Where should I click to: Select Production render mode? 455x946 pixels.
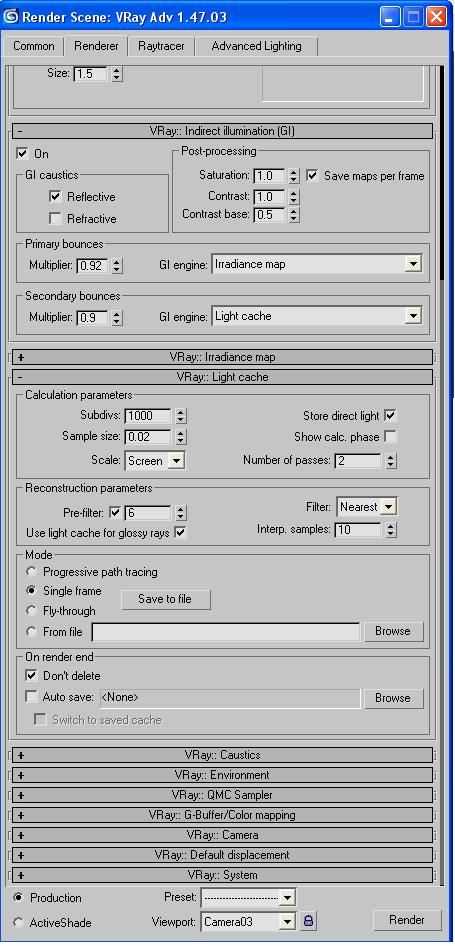point(18,897)
